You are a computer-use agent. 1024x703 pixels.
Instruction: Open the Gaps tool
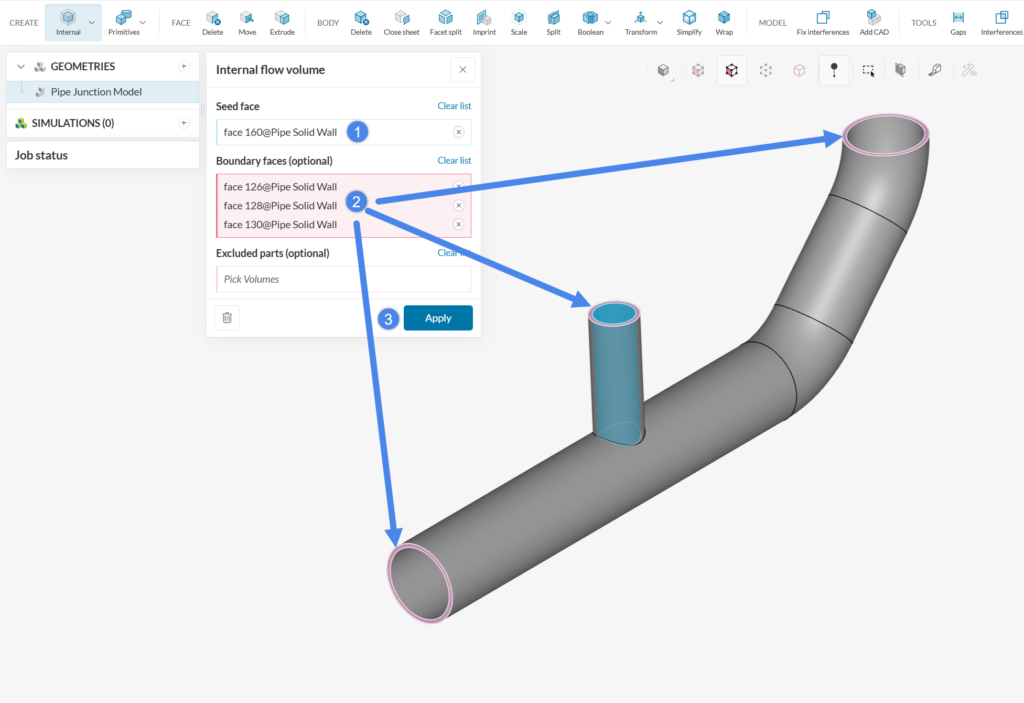[x=958, y=22]
